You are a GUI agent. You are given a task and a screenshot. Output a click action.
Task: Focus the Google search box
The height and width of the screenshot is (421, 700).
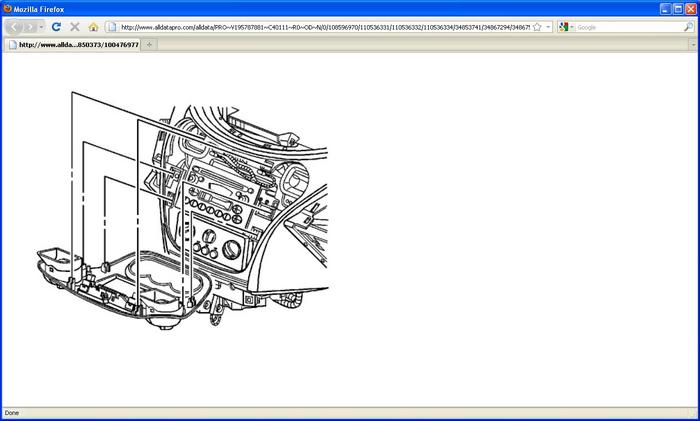629,27
